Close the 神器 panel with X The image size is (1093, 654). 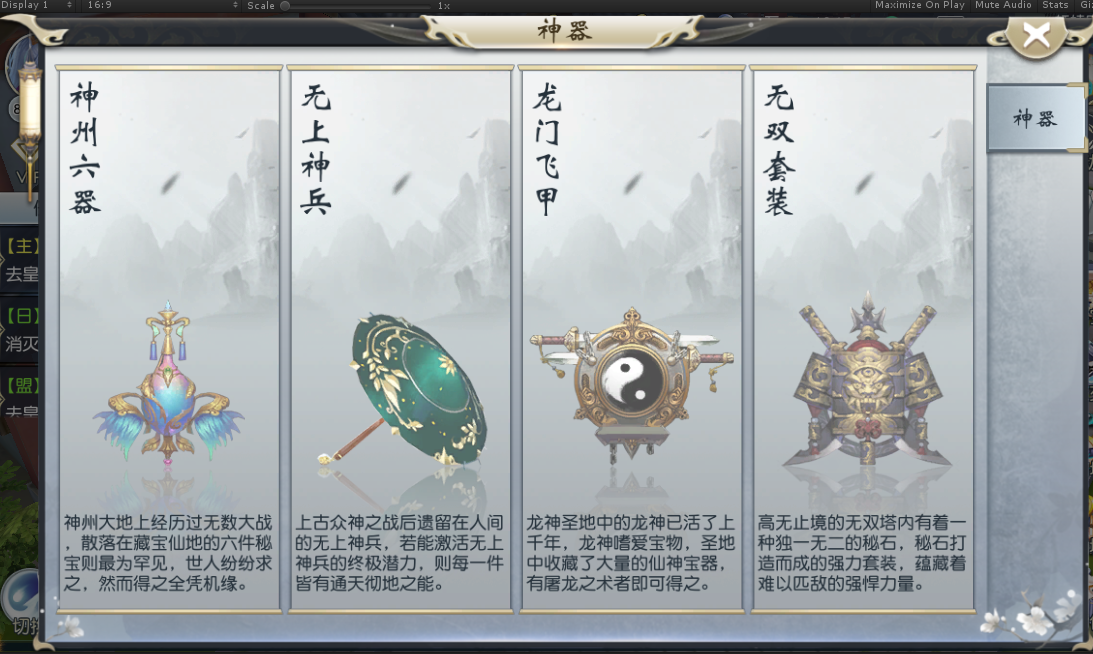click(1037, 34)
